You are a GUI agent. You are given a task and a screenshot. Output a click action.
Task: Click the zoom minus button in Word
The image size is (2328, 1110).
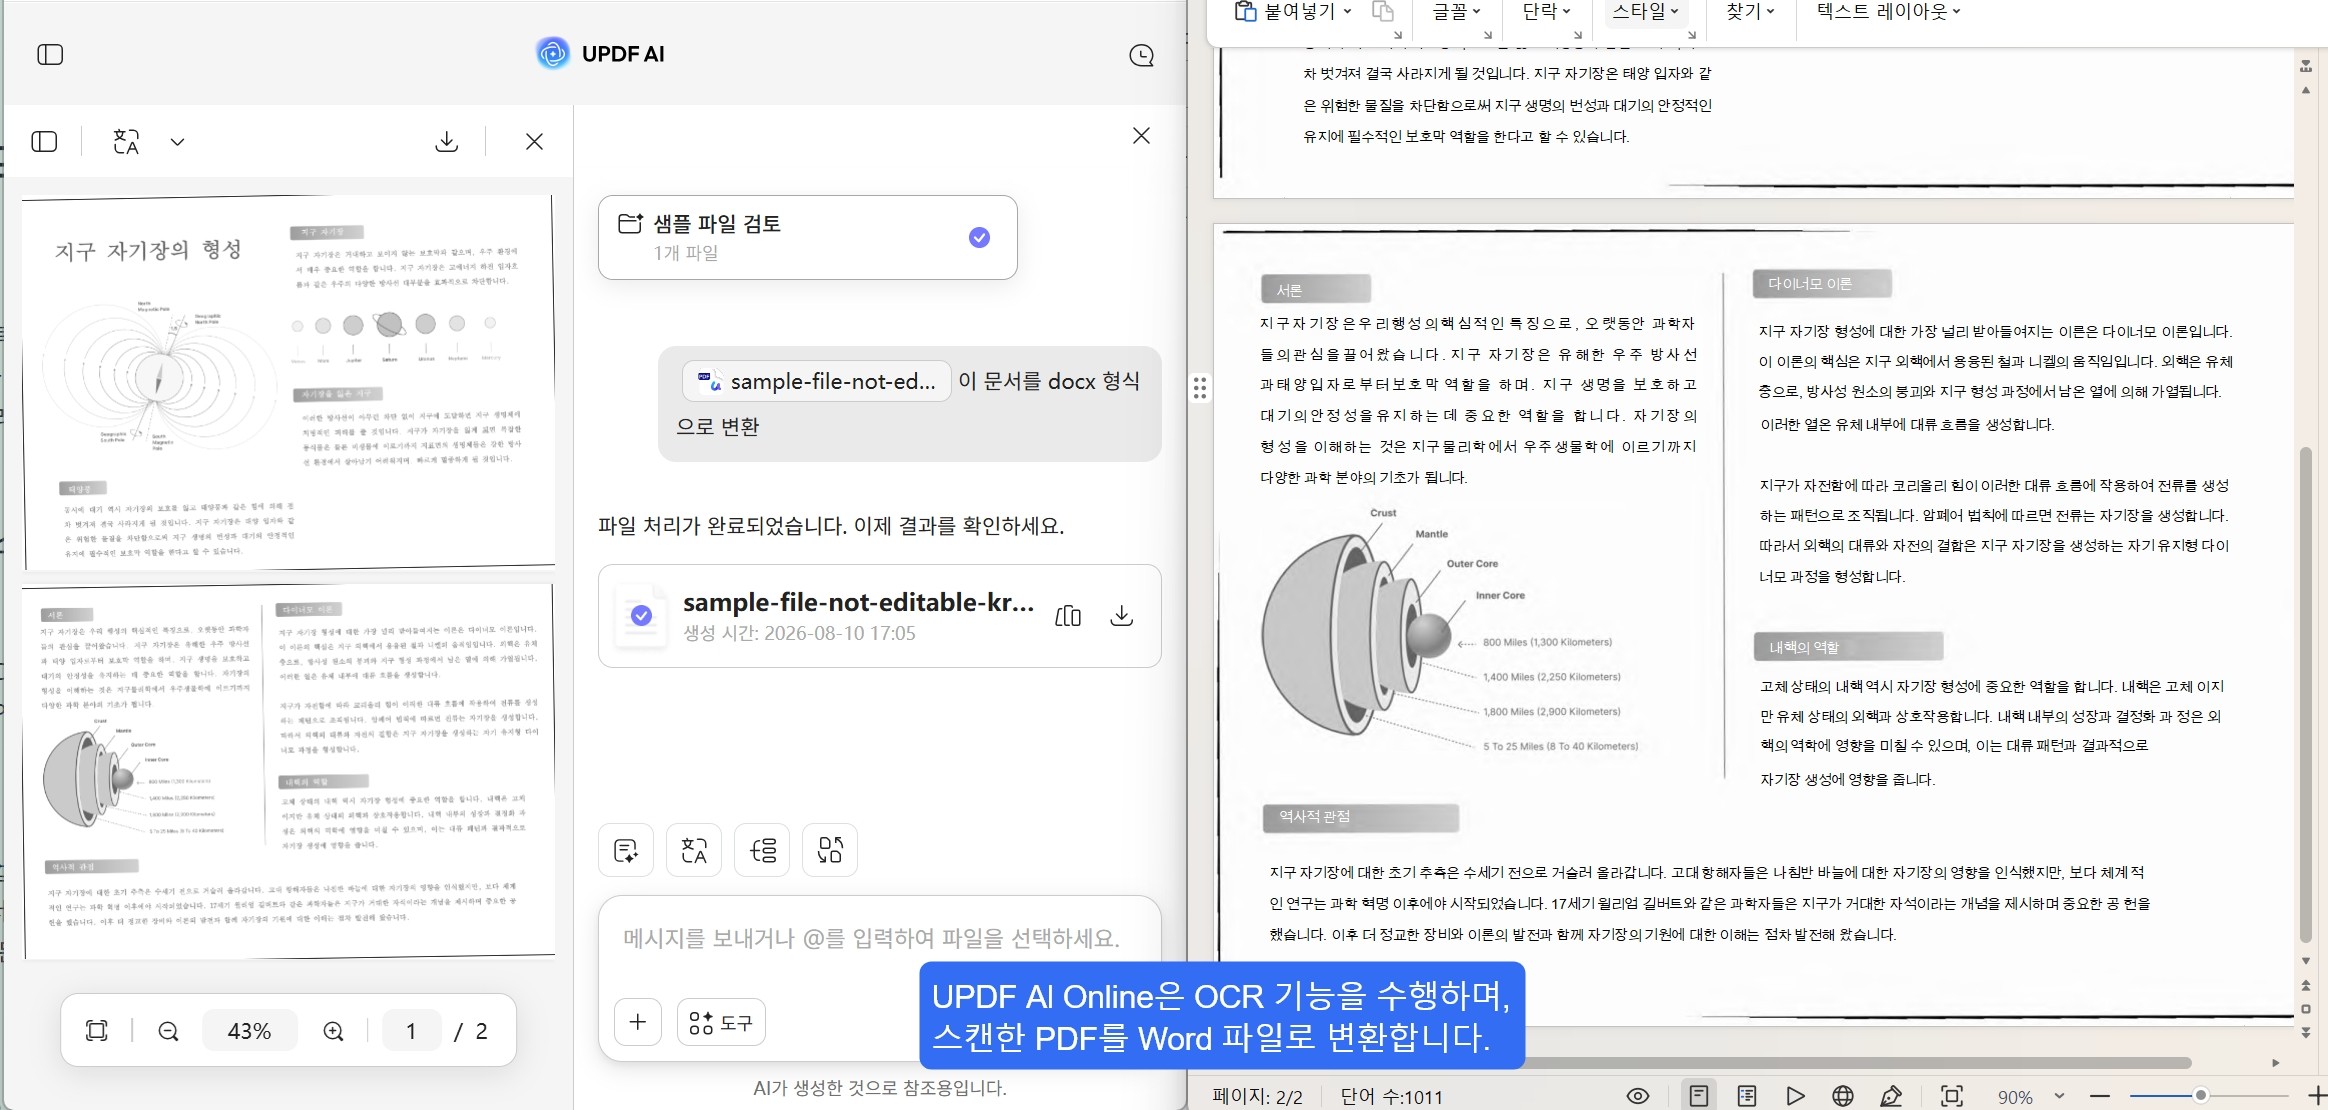pos(2100,1096)
